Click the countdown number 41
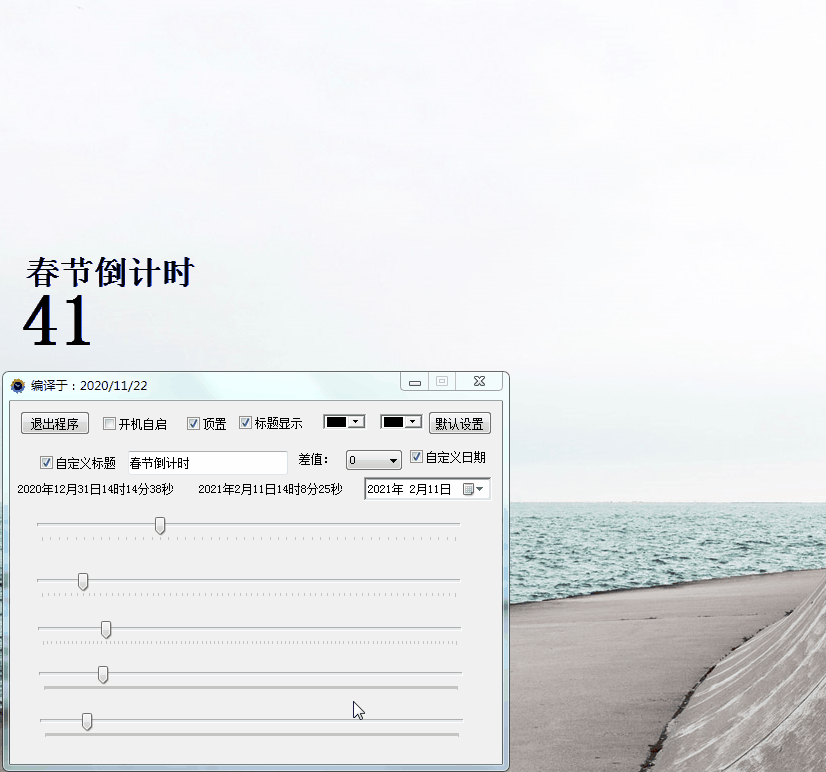 pyautogui.click(x=57, y=320)
